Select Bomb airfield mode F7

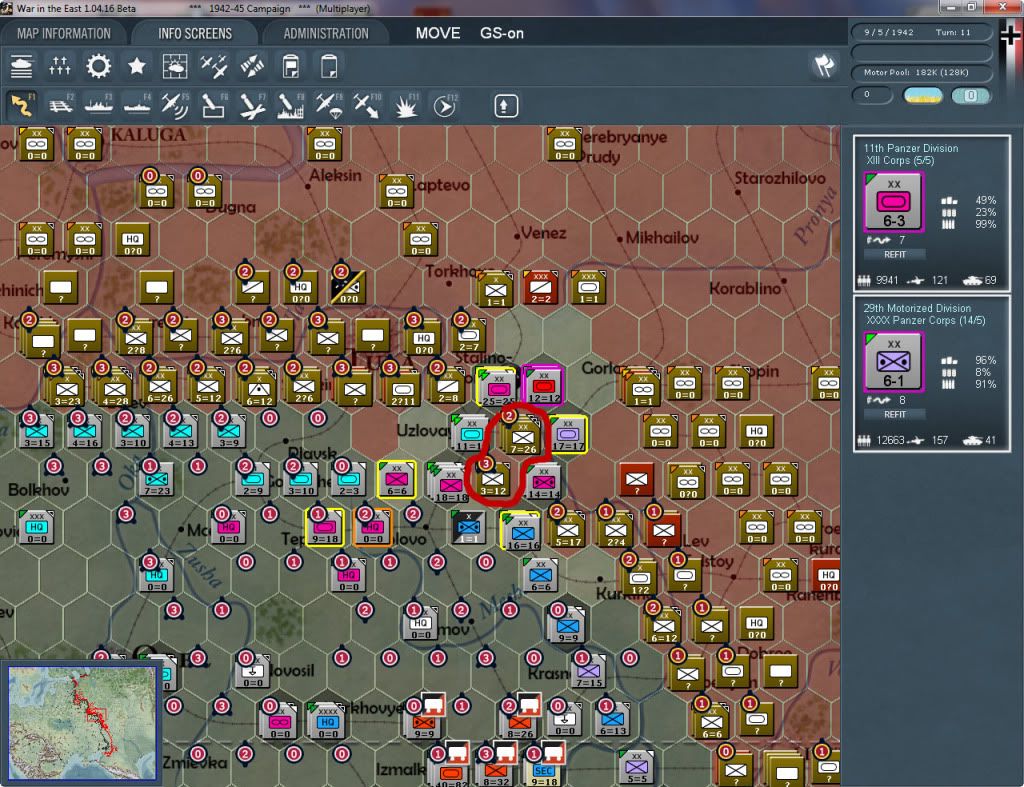point(252,105)
